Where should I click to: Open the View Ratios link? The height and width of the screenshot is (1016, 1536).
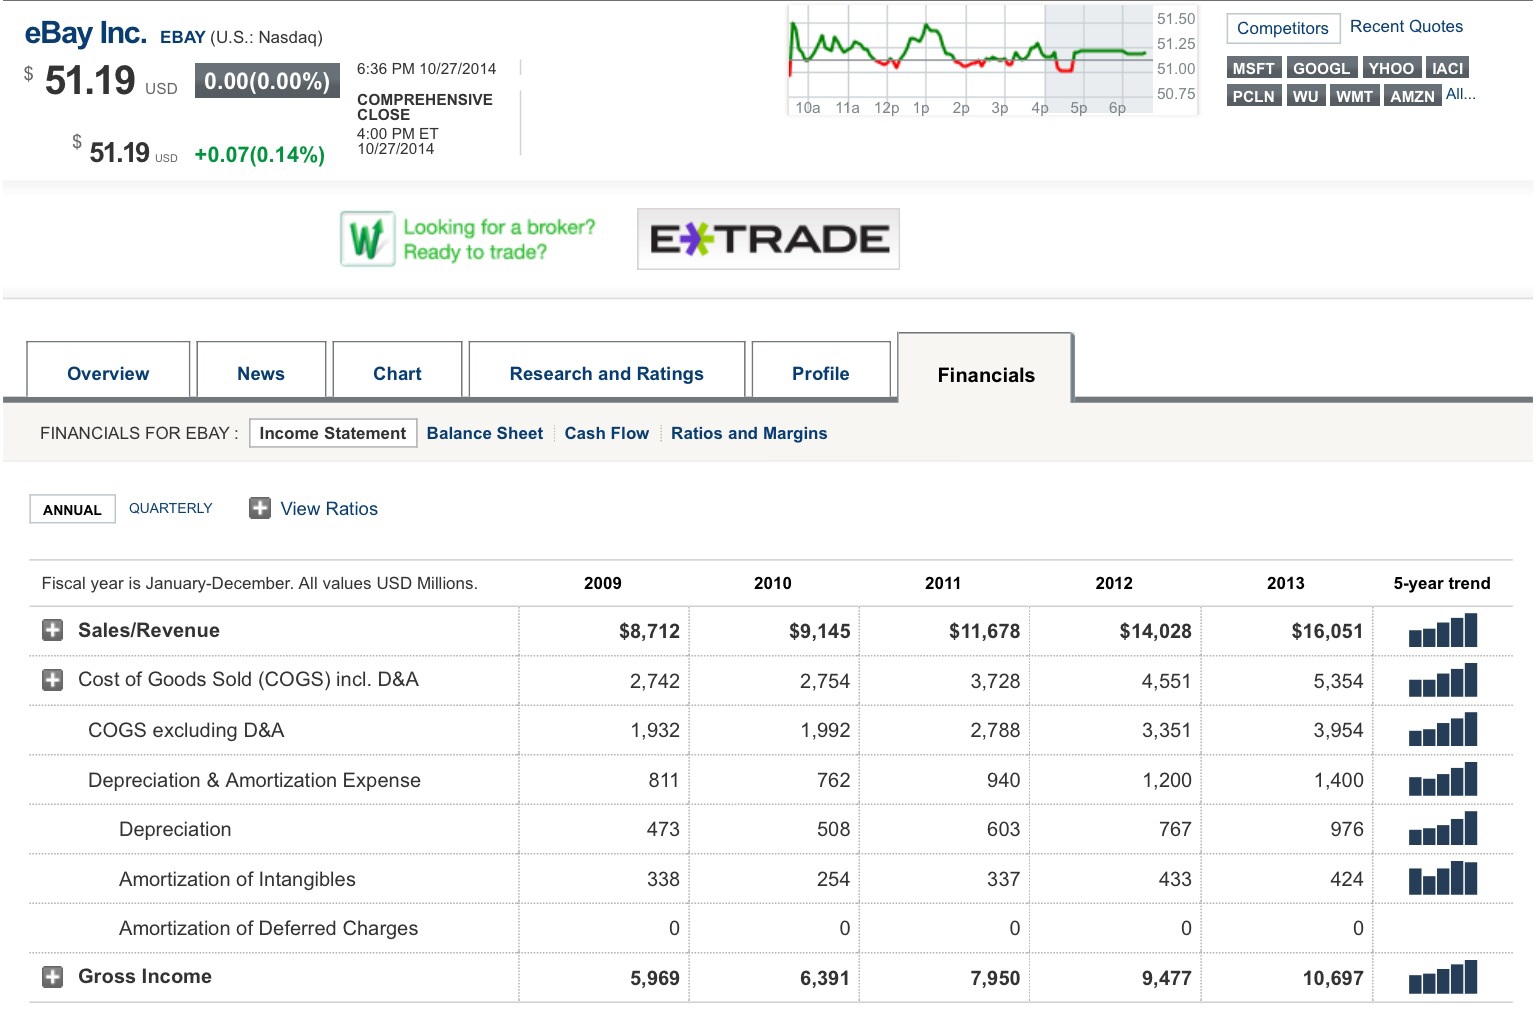point(329,508)
